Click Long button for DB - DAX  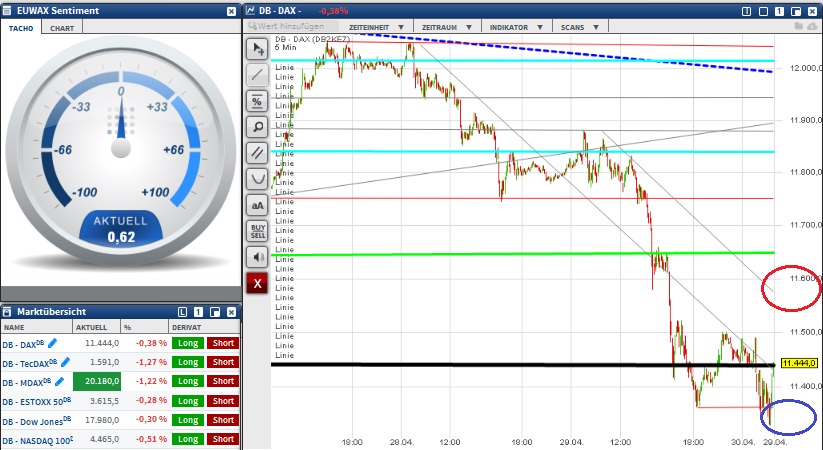click(187, 343)
